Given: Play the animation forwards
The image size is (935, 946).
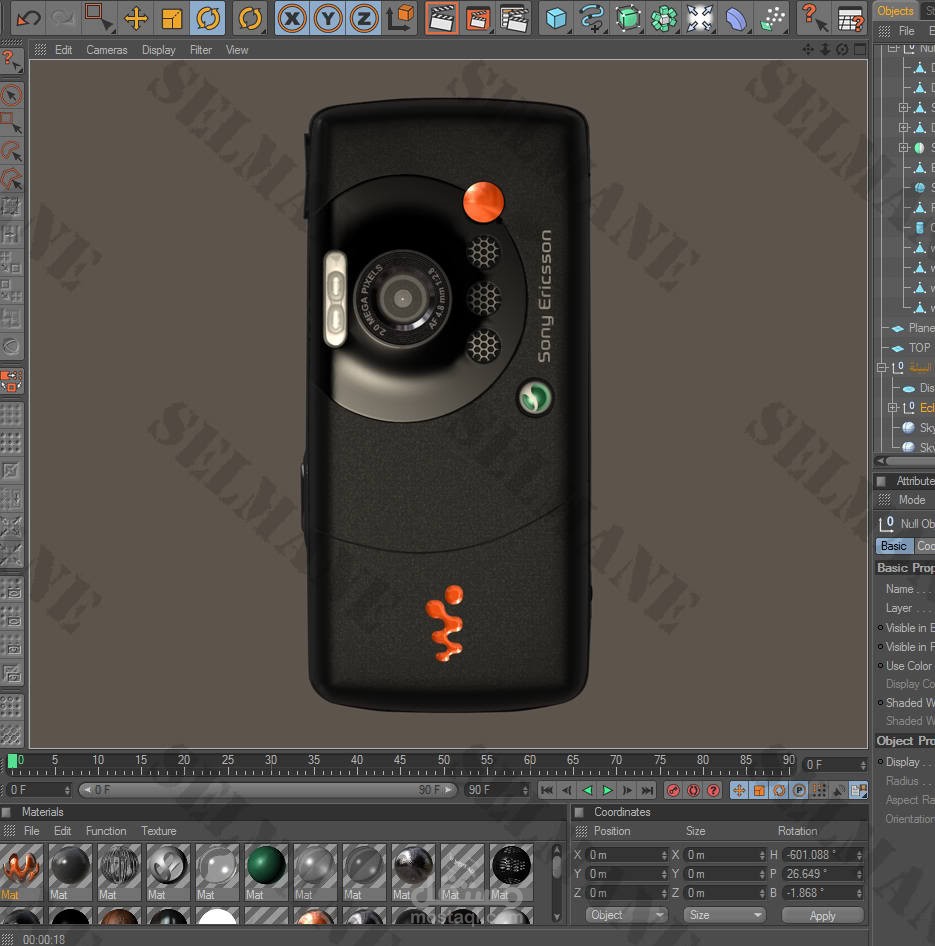Looking at the screenshot, I should coord(607,790).
